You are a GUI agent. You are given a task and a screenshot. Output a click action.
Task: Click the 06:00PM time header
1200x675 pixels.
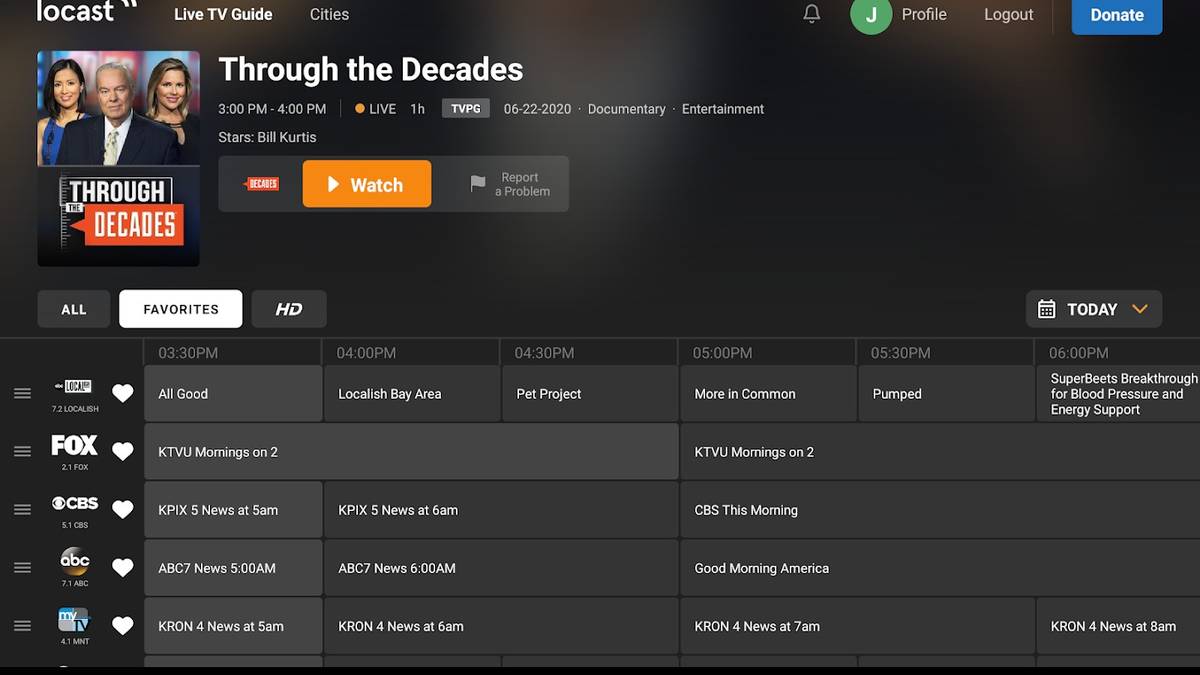tap(1078, 353)
